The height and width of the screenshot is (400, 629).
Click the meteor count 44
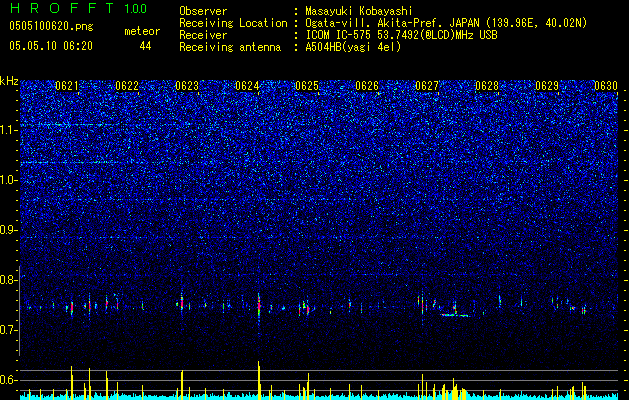[x=145, y=46]
